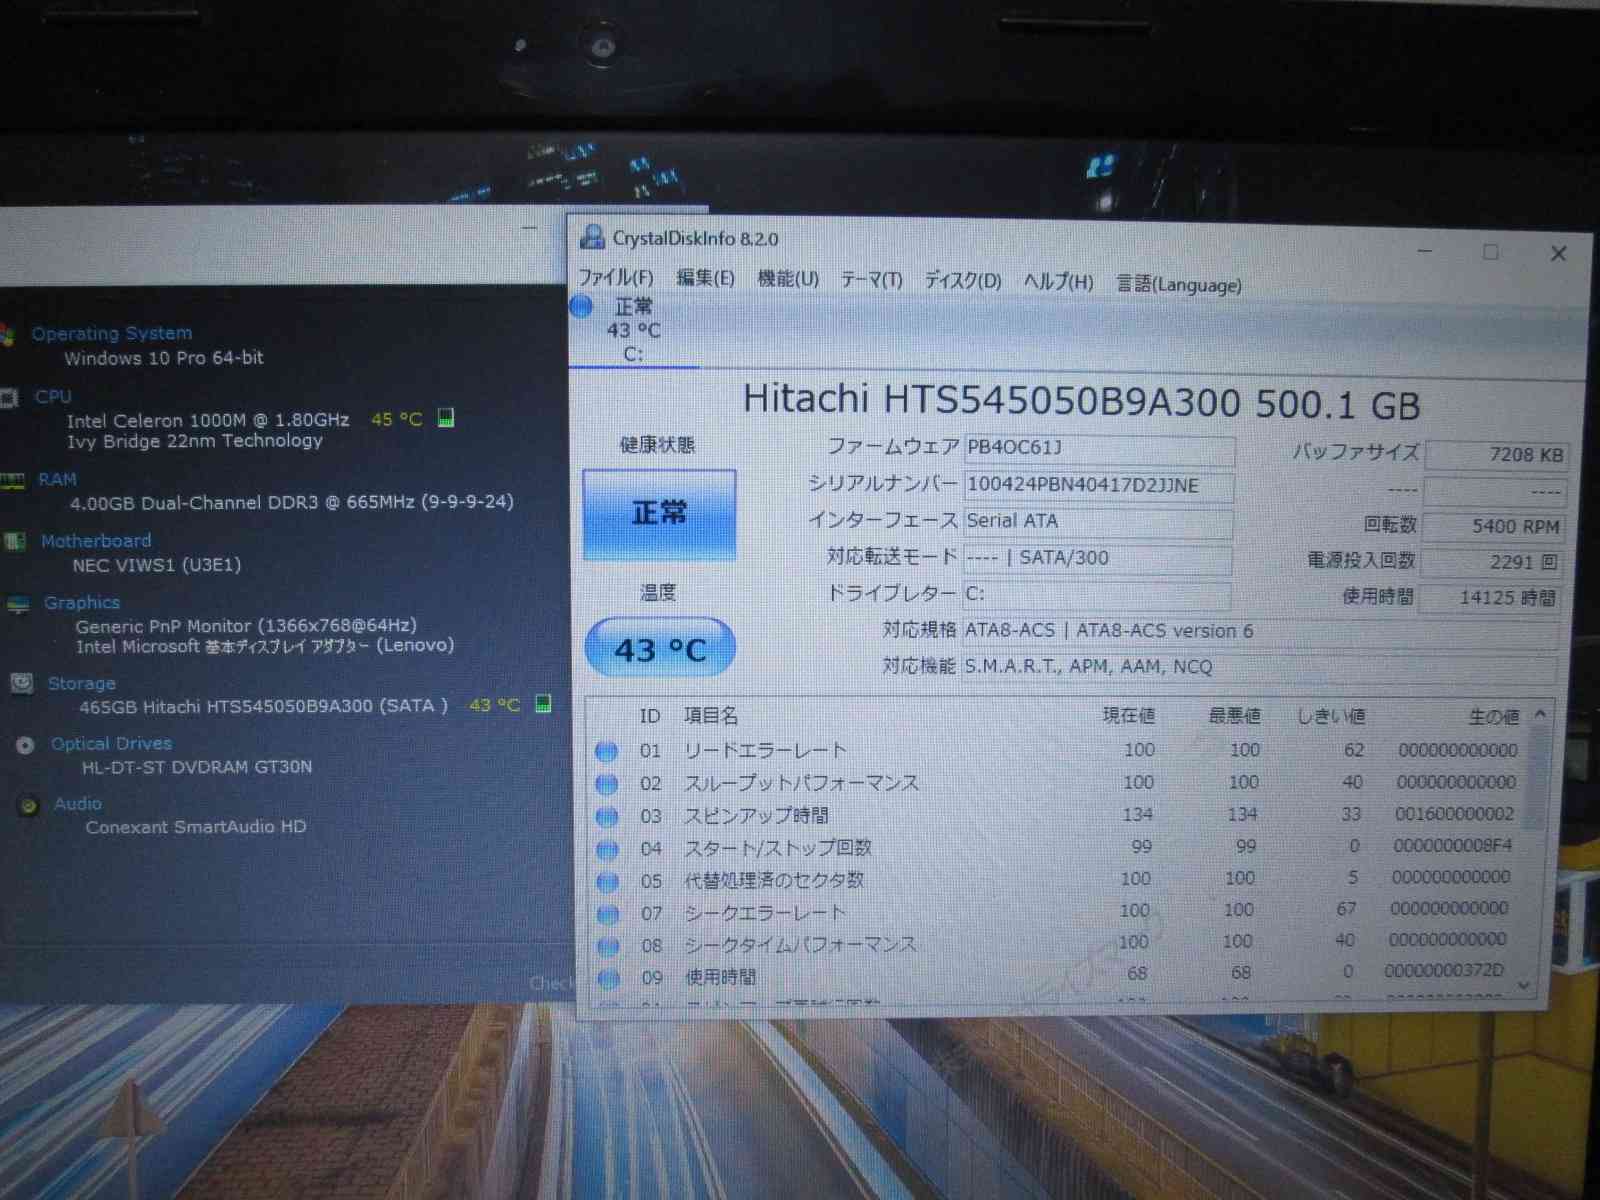
Task: Click the CPU chip icon in Speccy
Action: tap(10, 398)
